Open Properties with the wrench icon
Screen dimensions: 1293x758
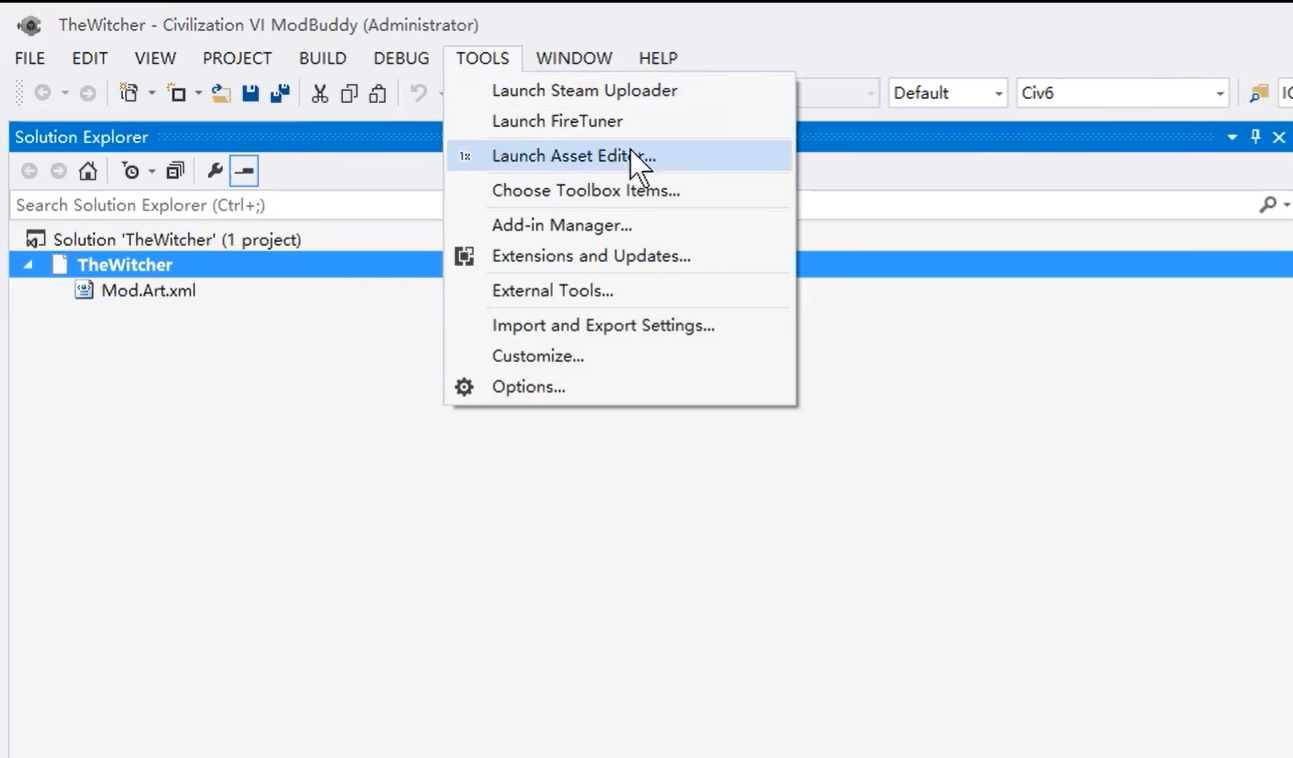coord(215,171)
